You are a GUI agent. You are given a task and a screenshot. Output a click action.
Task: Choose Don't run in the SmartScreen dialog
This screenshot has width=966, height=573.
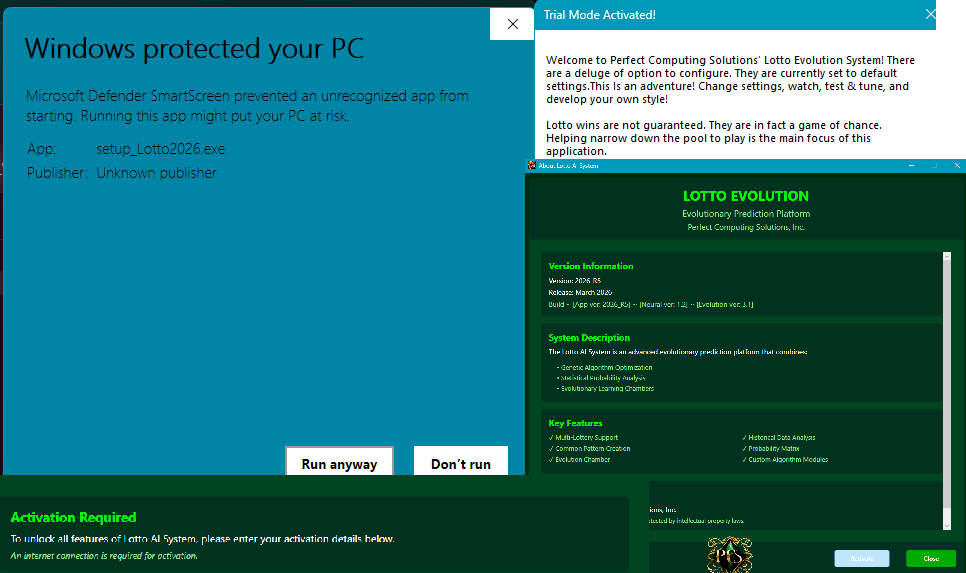click(x=461, y=461)
